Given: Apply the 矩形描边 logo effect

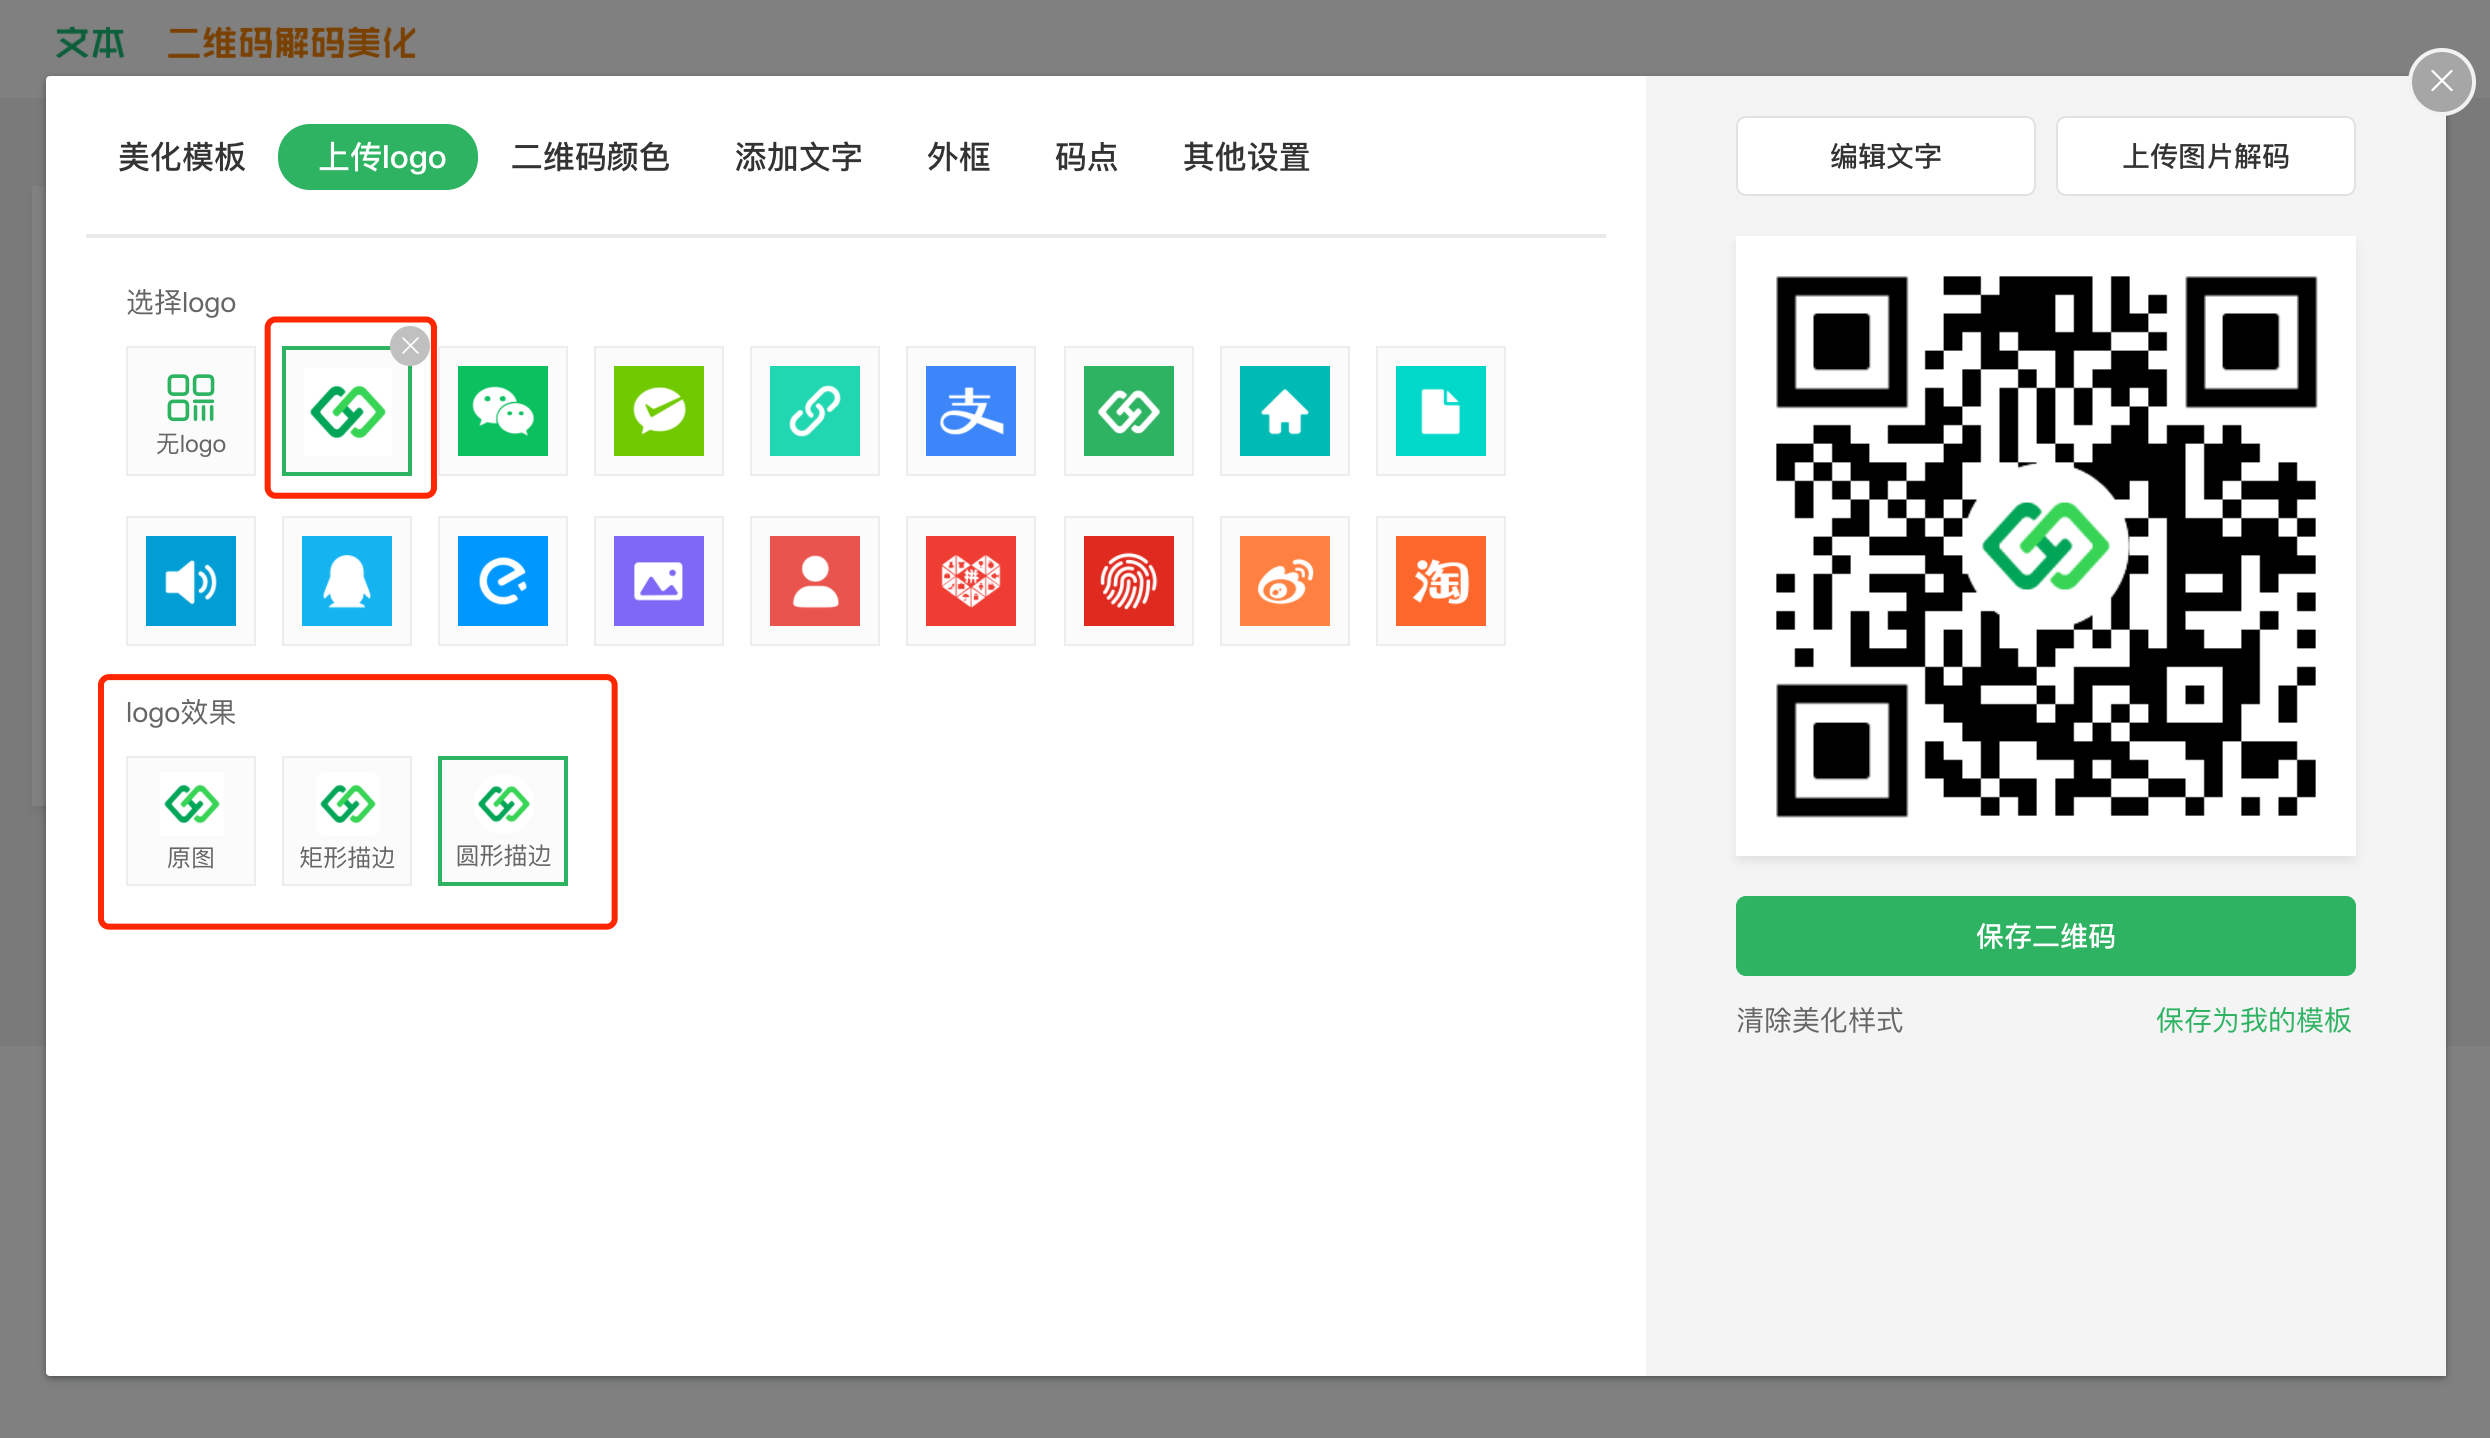Looking at the screenshot, I should pos(347,821).
